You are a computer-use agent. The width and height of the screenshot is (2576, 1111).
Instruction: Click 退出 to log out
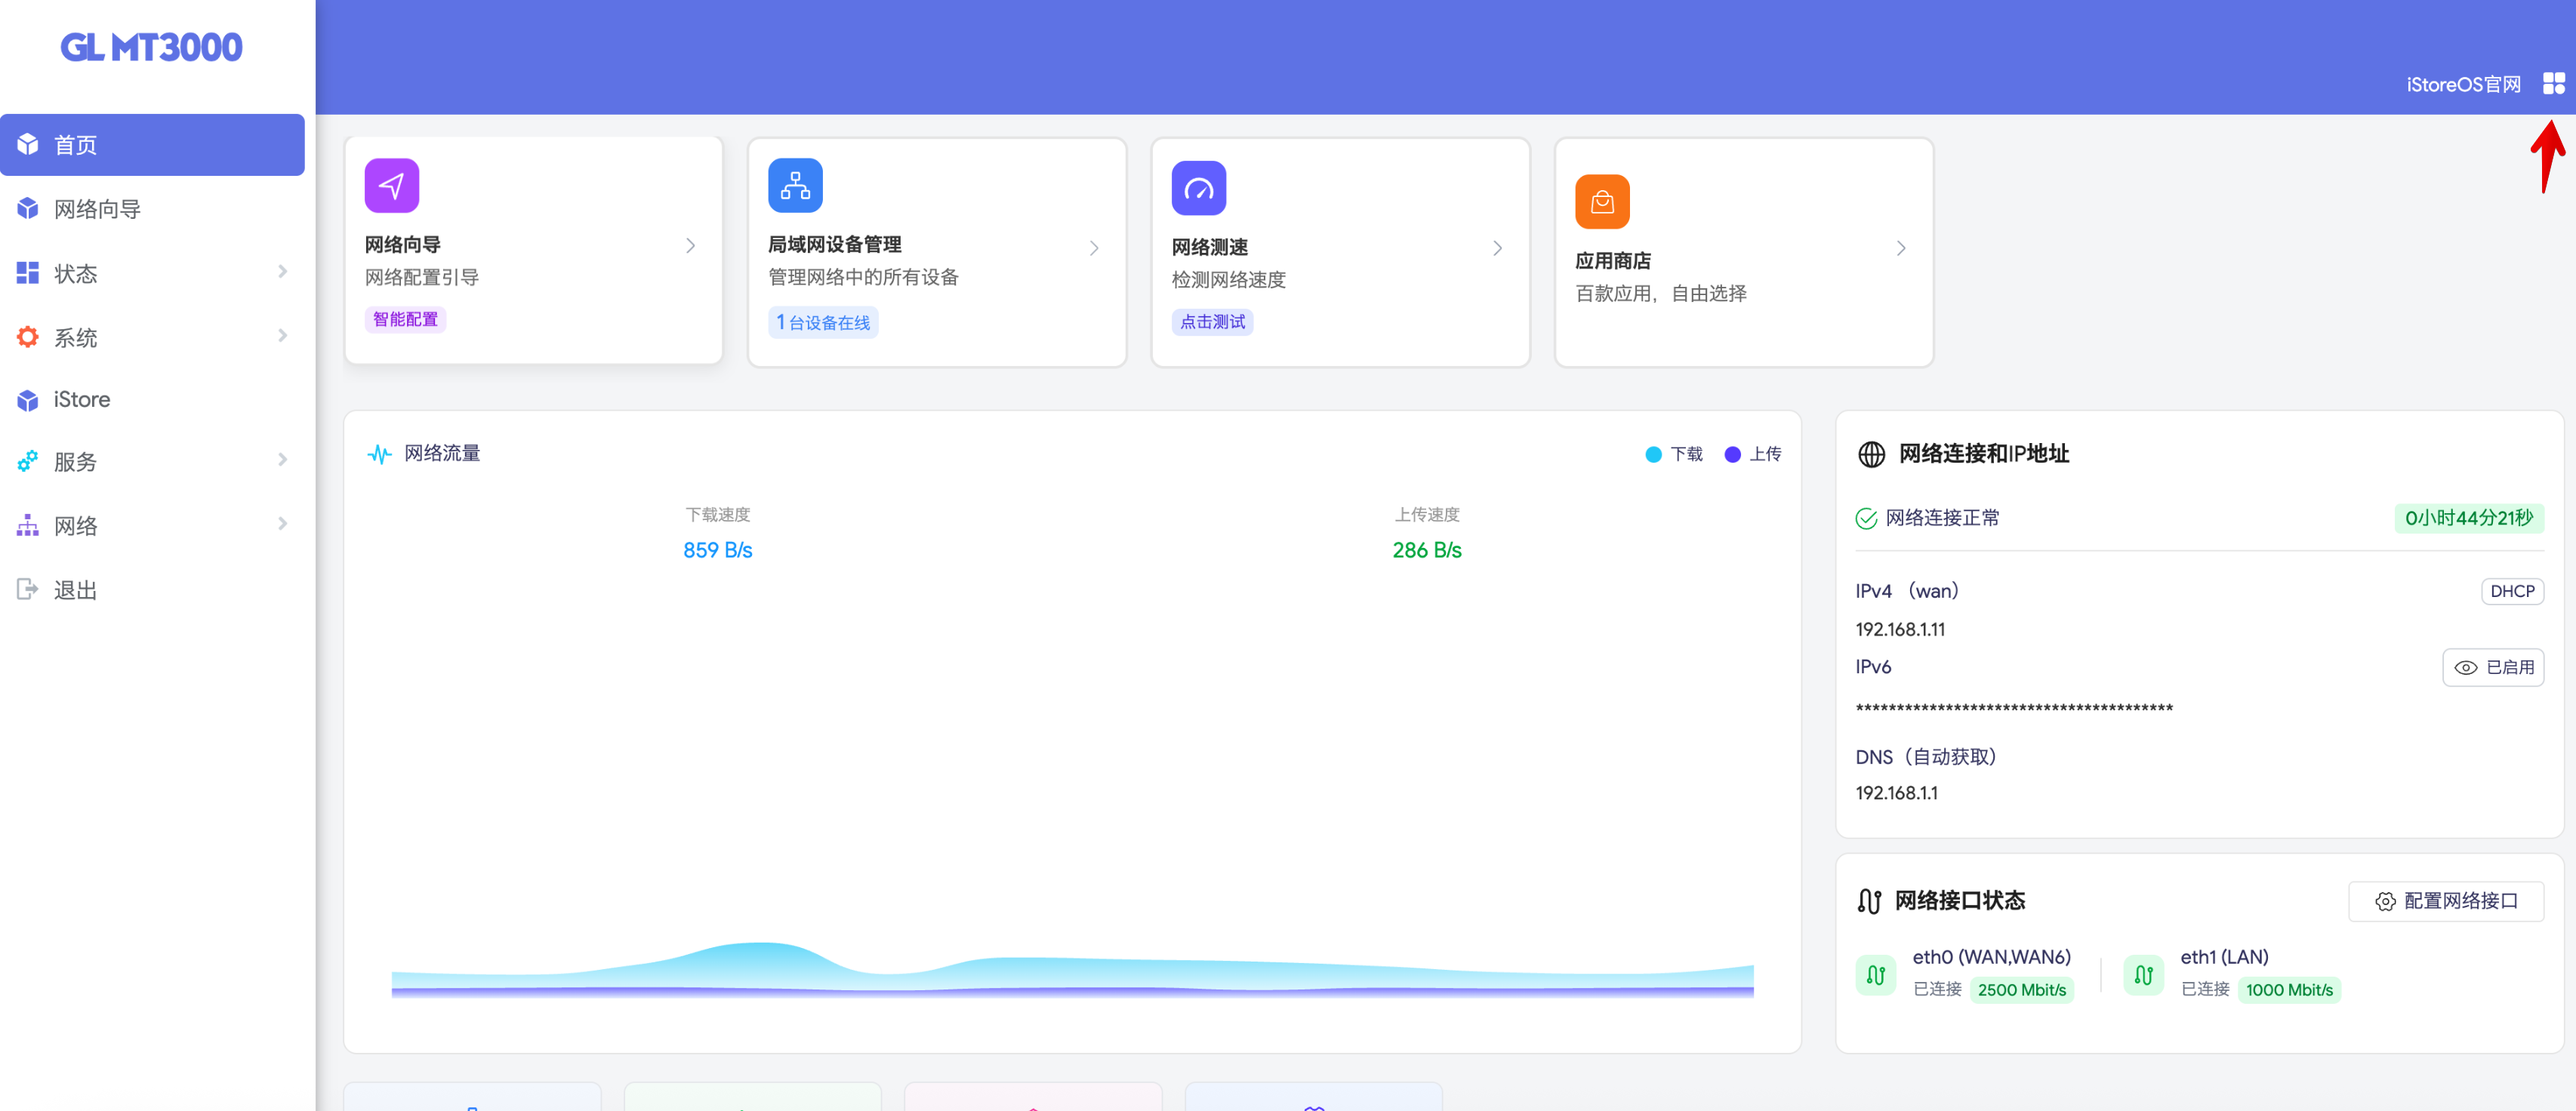click(152, 590)
